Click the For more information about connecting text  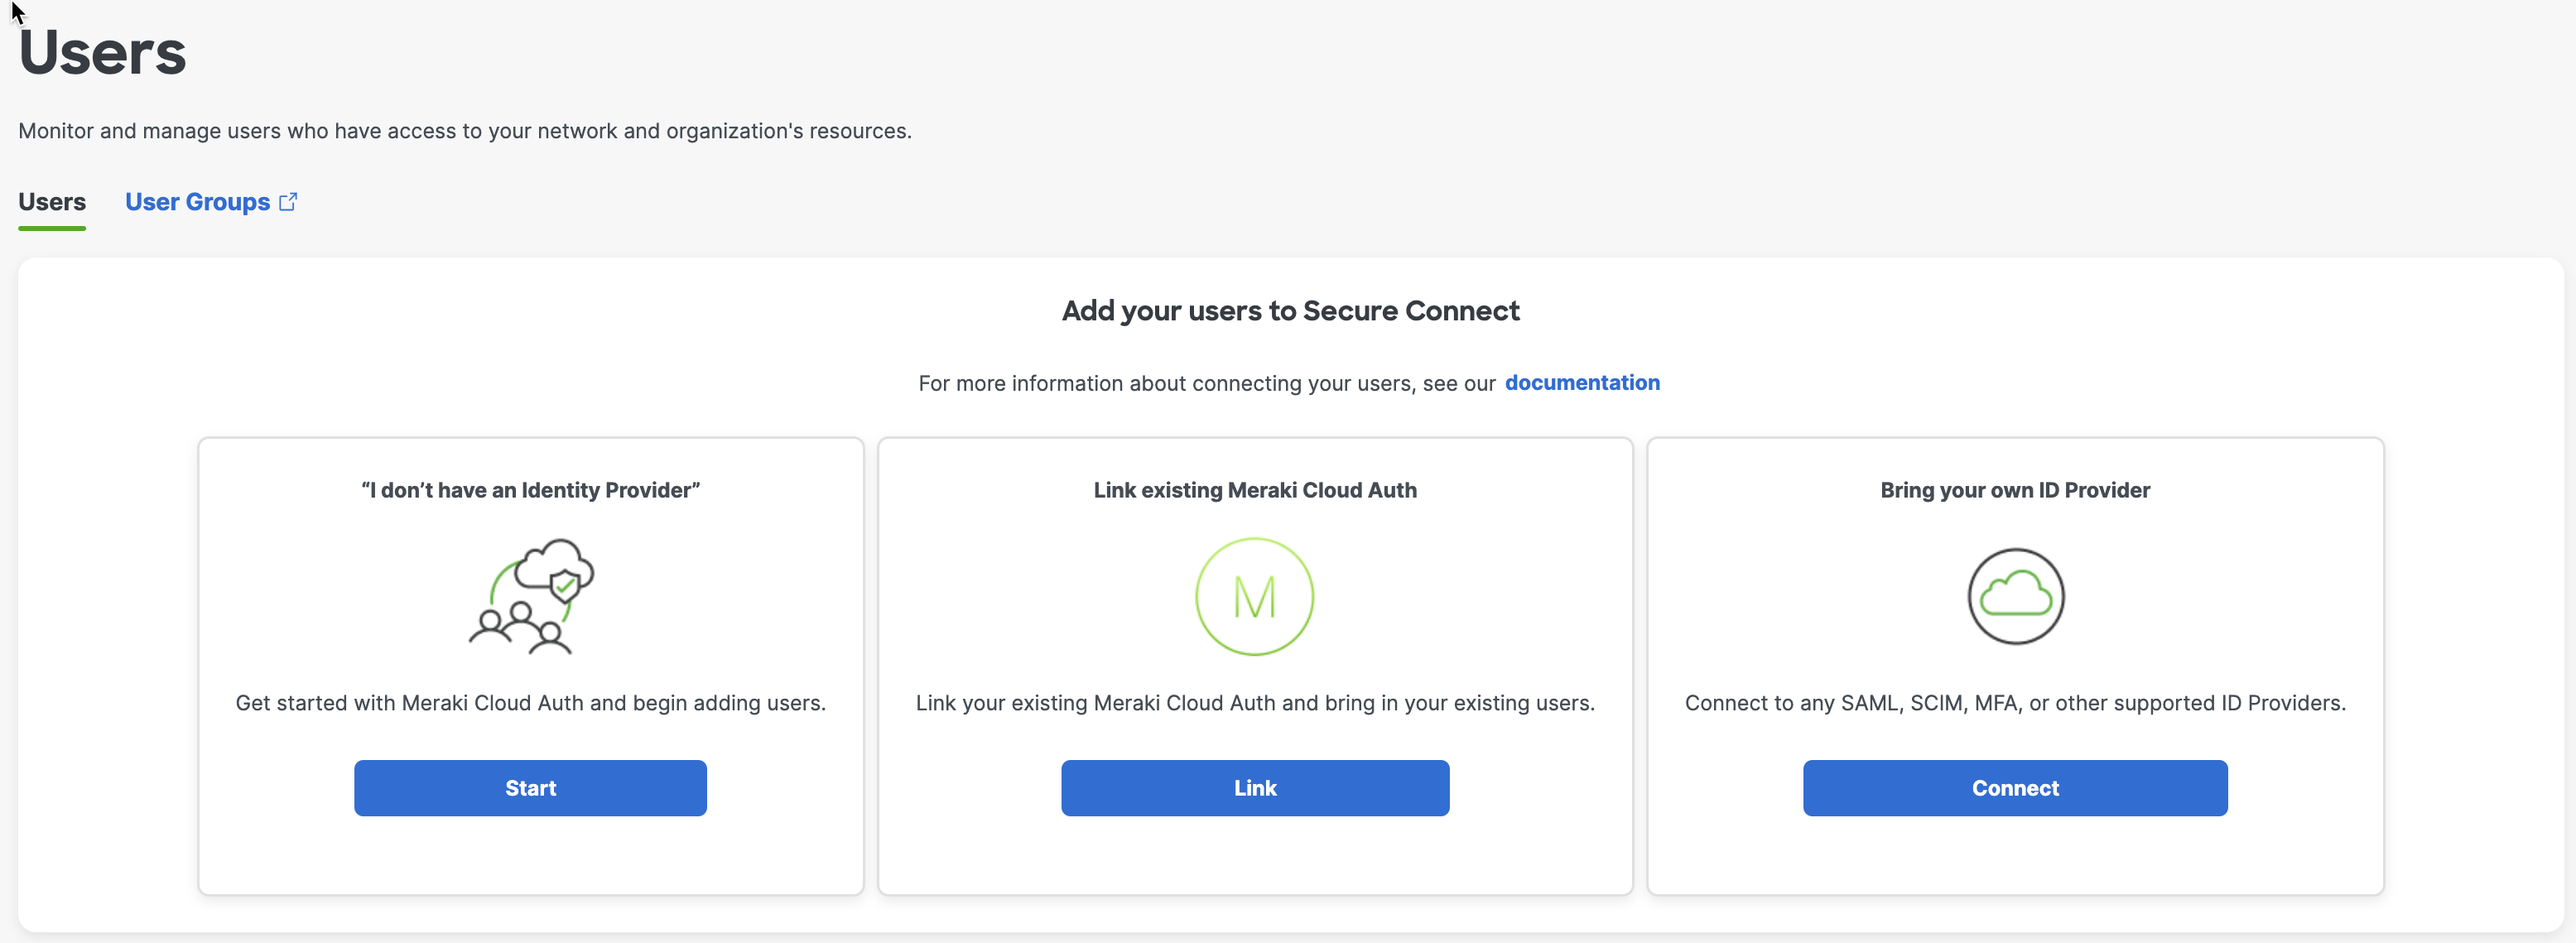1207,384
